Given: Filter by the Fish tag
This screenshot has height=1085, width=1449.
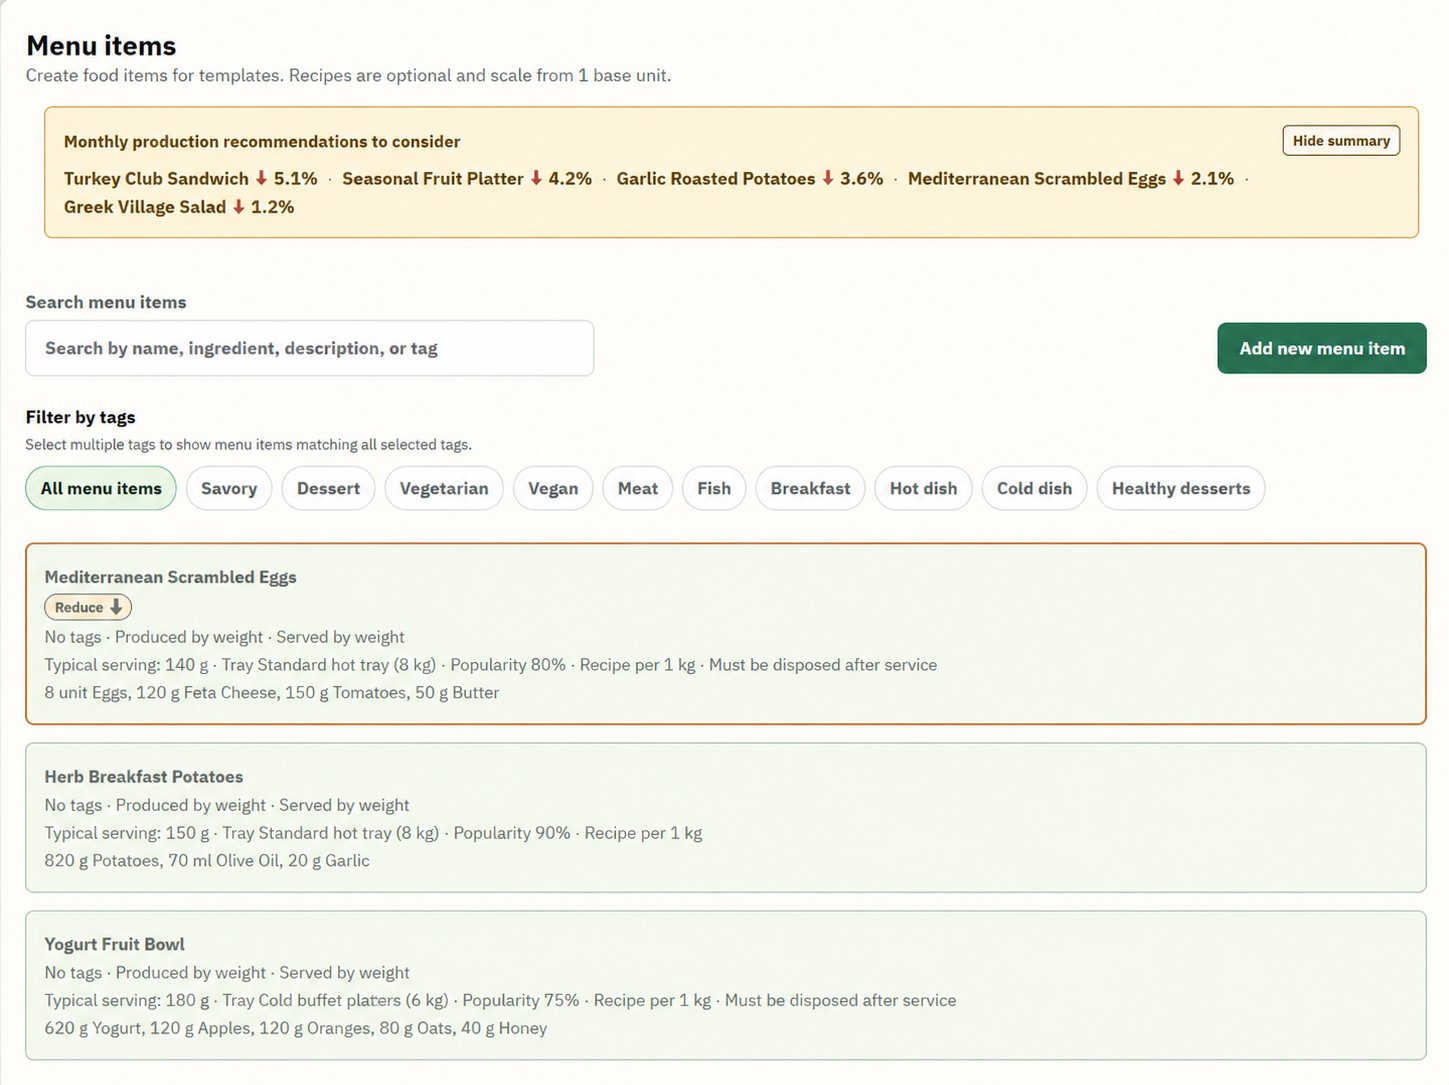Looking at the screenshot, I should [x=714, y=488].
